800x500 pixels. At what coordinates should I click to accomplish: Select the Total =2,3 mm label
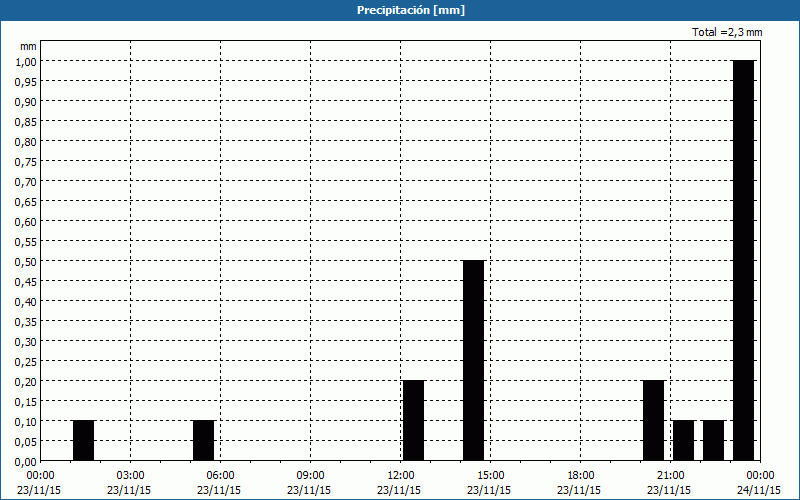tap(727, 32)
